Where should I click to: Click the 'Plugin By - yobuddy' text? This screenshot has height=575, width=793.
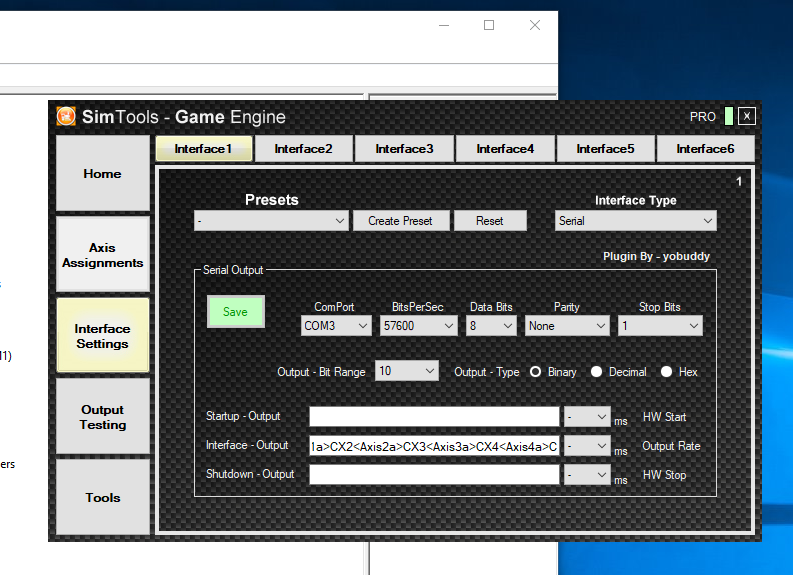[x=656, y=256]
